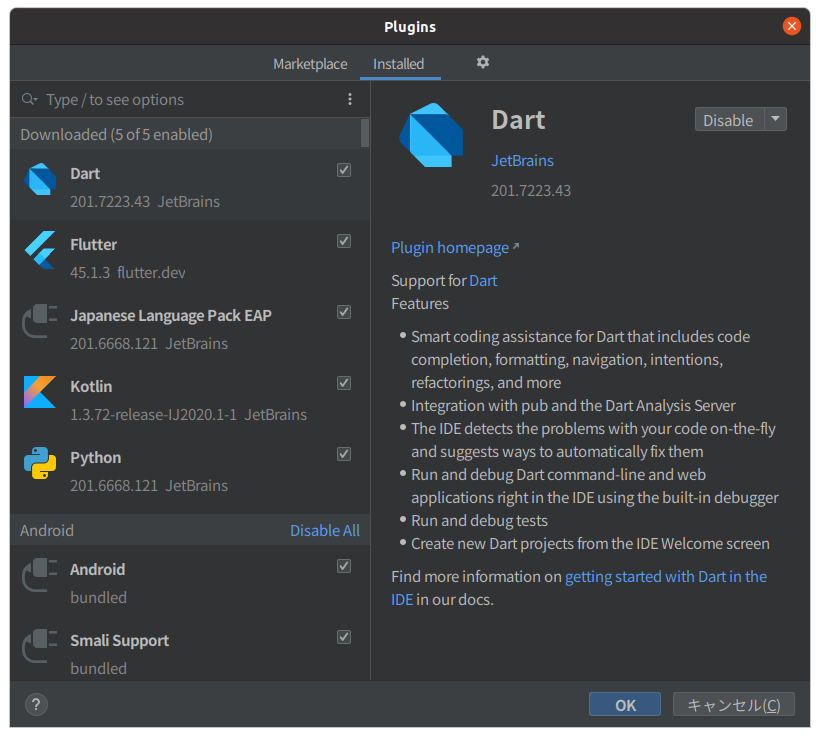Select the Smali Support plugin name
820x737 pixels.
tap(120, 641)
